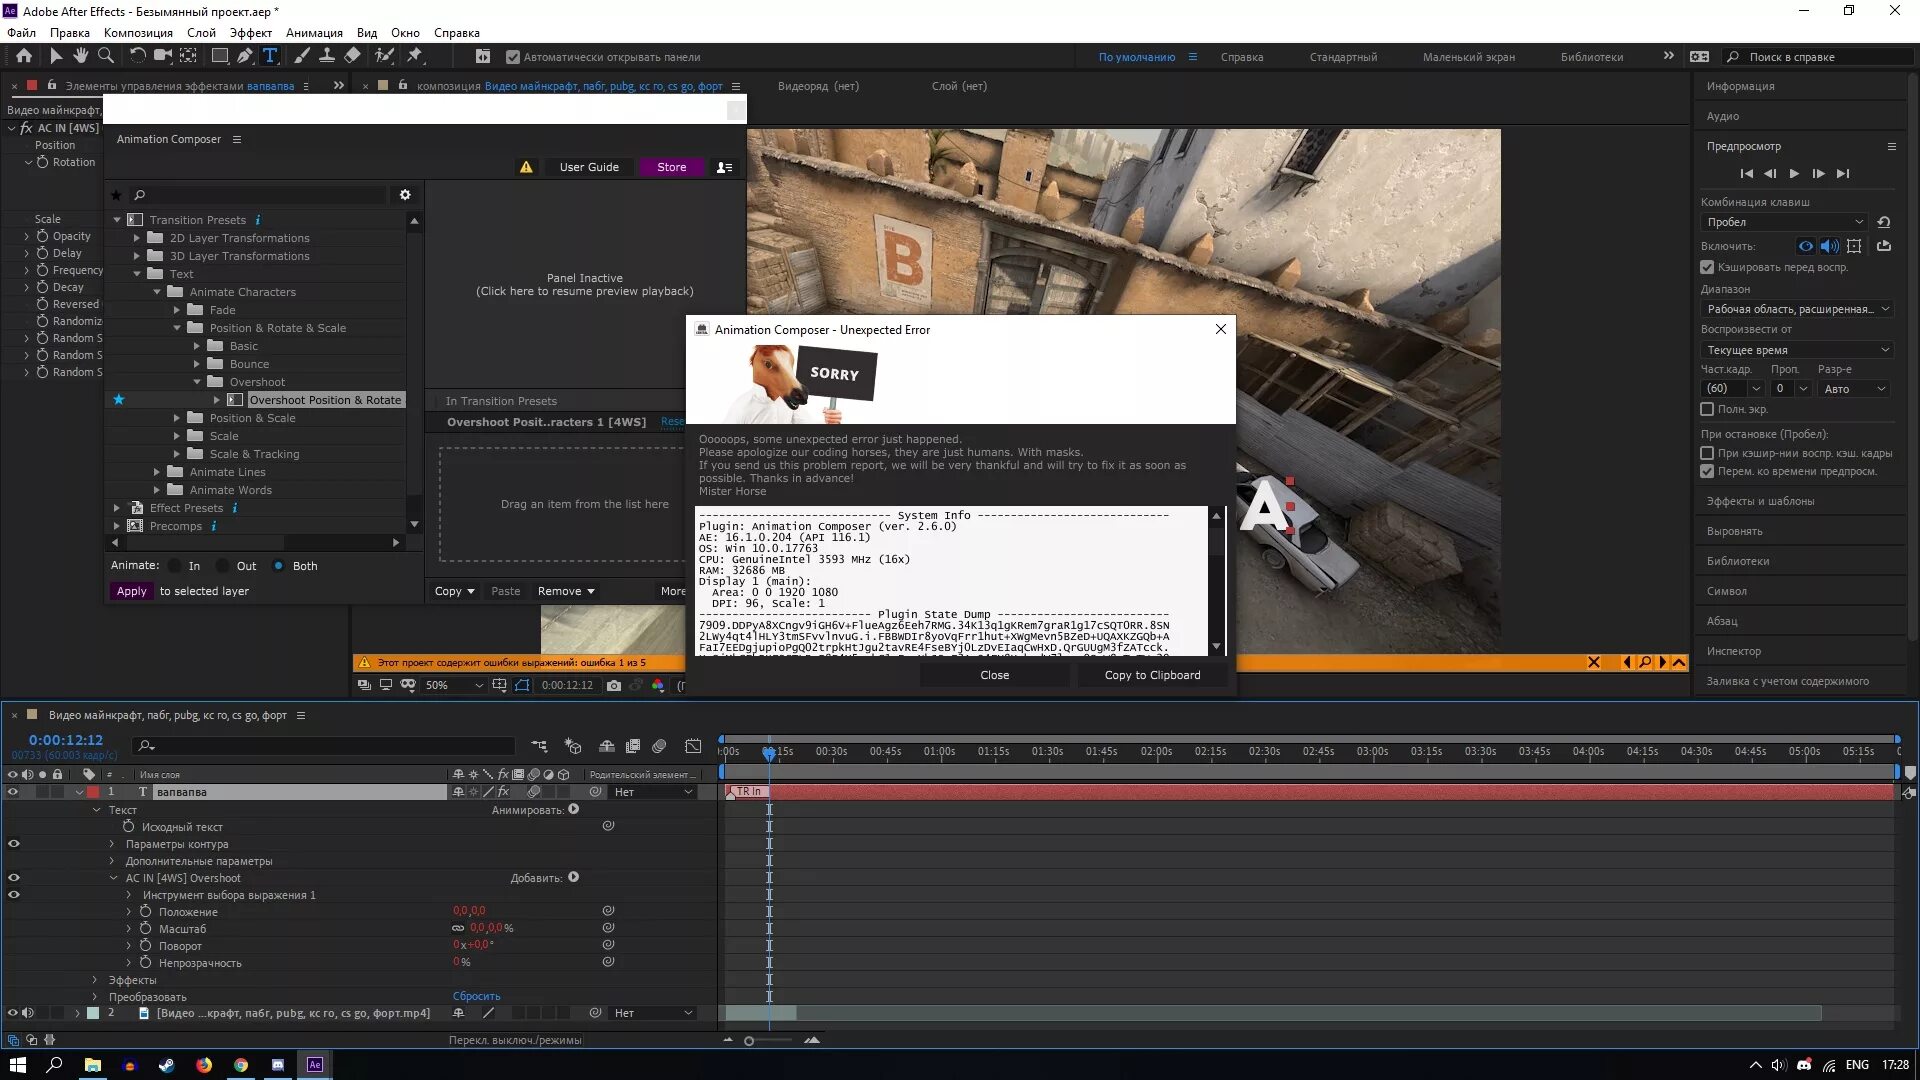Open the Animation Composer Store
The height and width of the screenshot is (1080, 1920).
671,167
